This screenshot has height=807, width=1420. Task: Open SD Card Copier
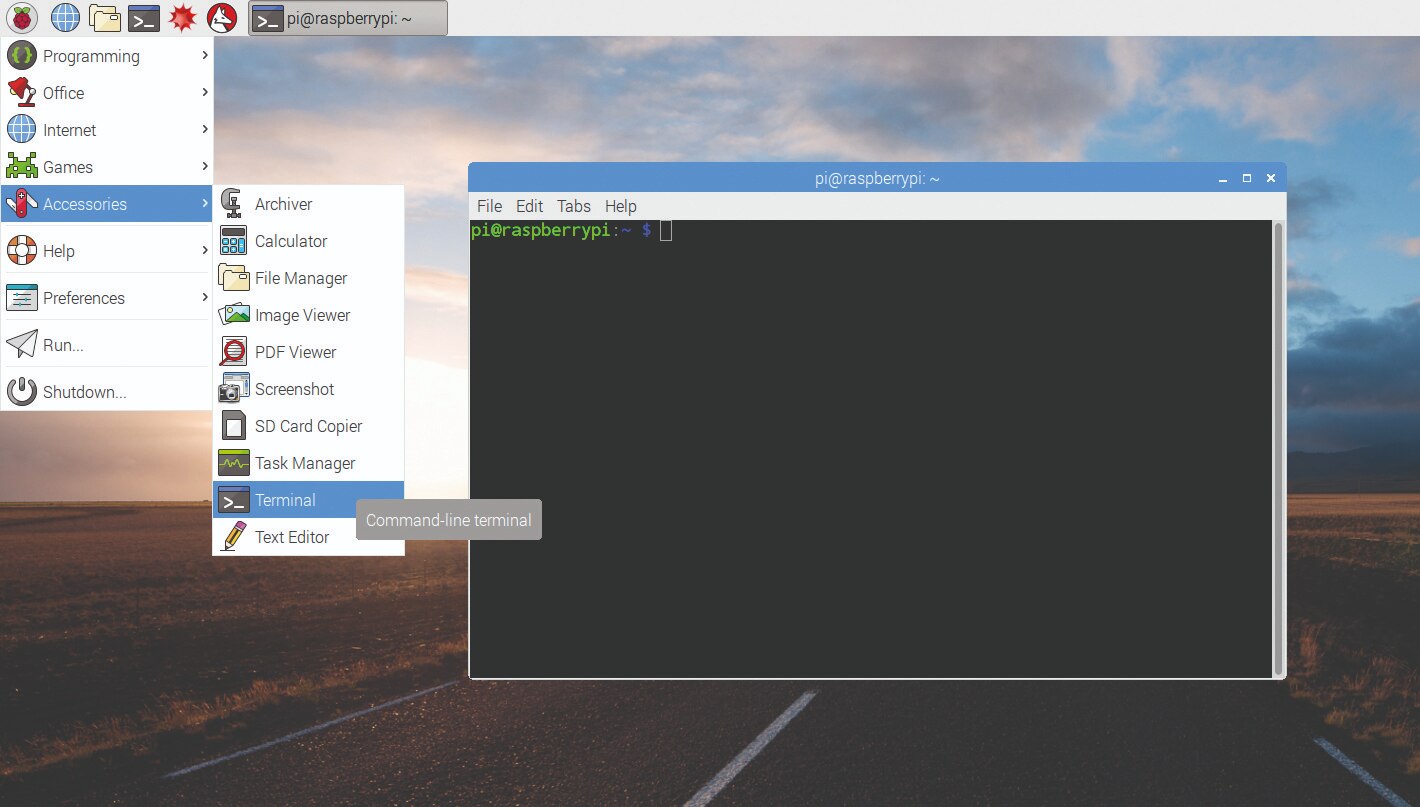tap(308, 426)
